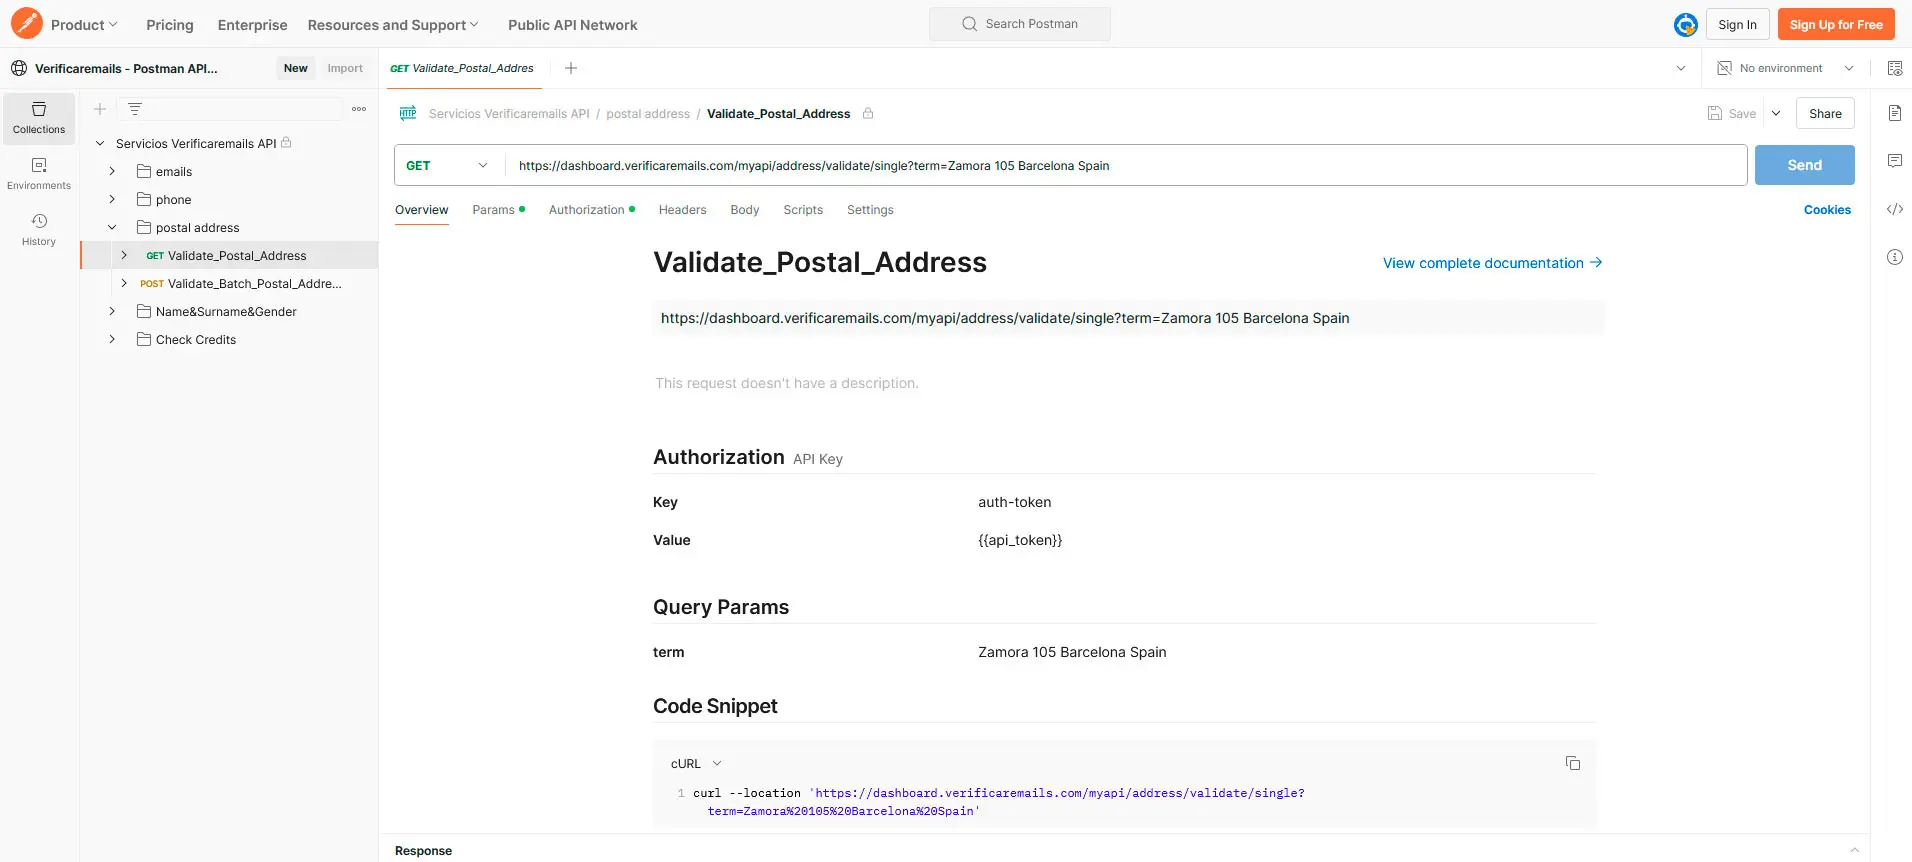The width and height of the screenshot is (1912, 862).
Task: Click the plus icon to open new tab
Action: tap(571, 68)
